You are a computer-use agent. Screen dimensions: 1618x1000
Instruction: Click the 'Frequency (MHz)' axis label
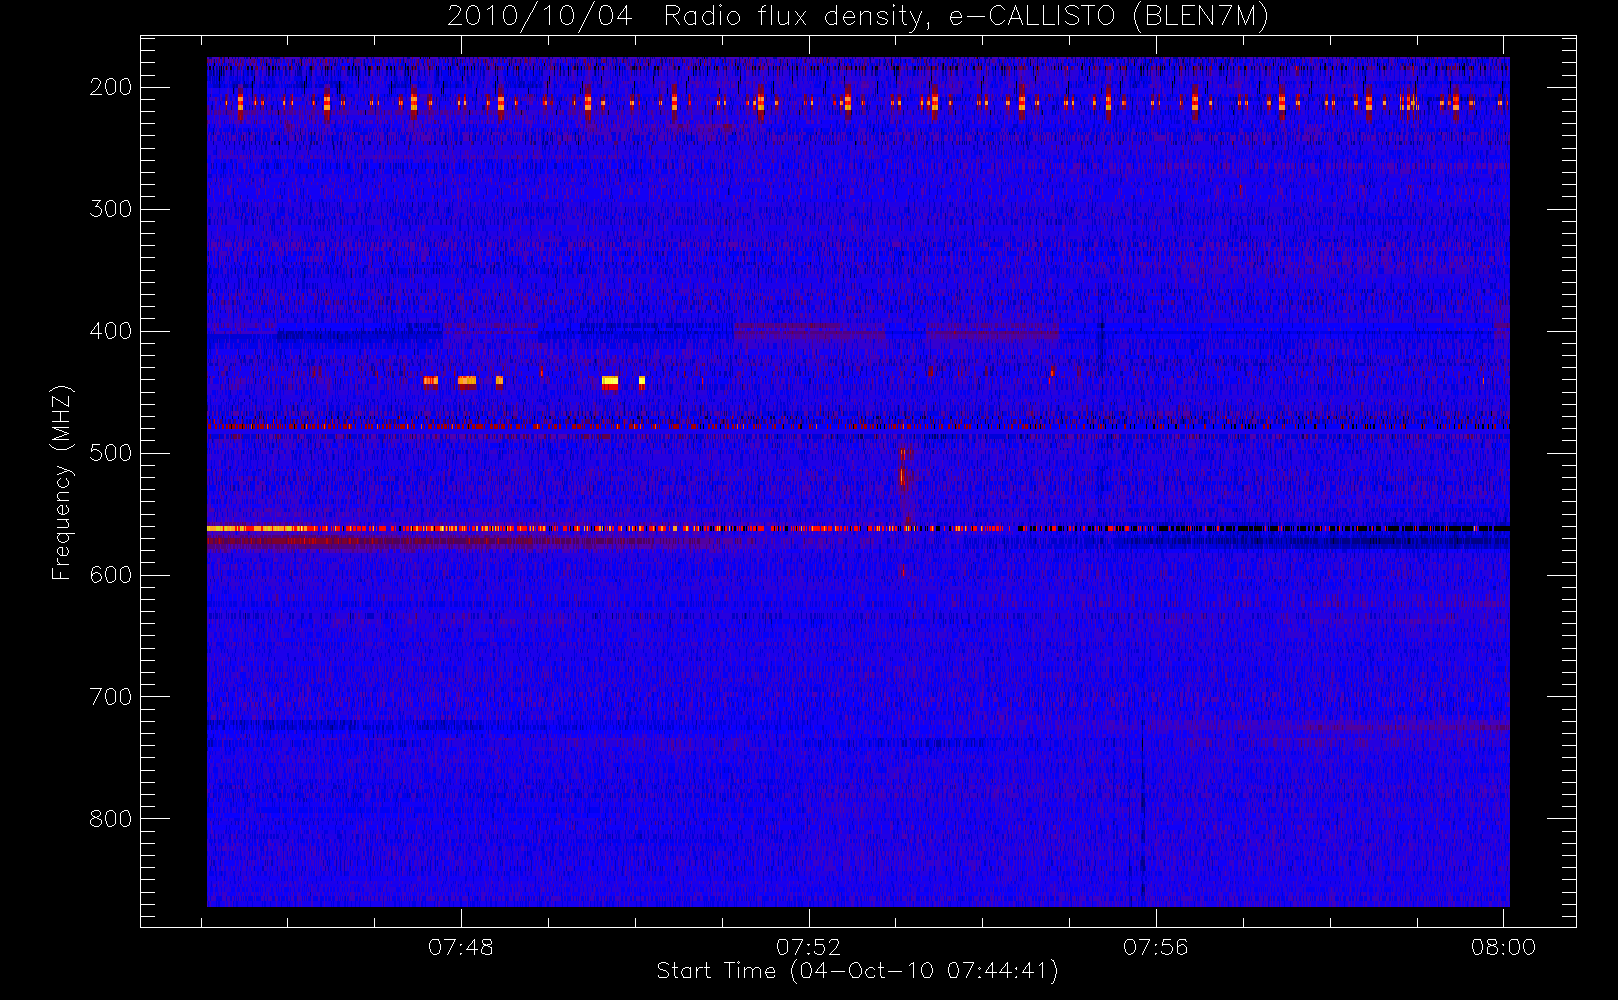pos(62,482)
